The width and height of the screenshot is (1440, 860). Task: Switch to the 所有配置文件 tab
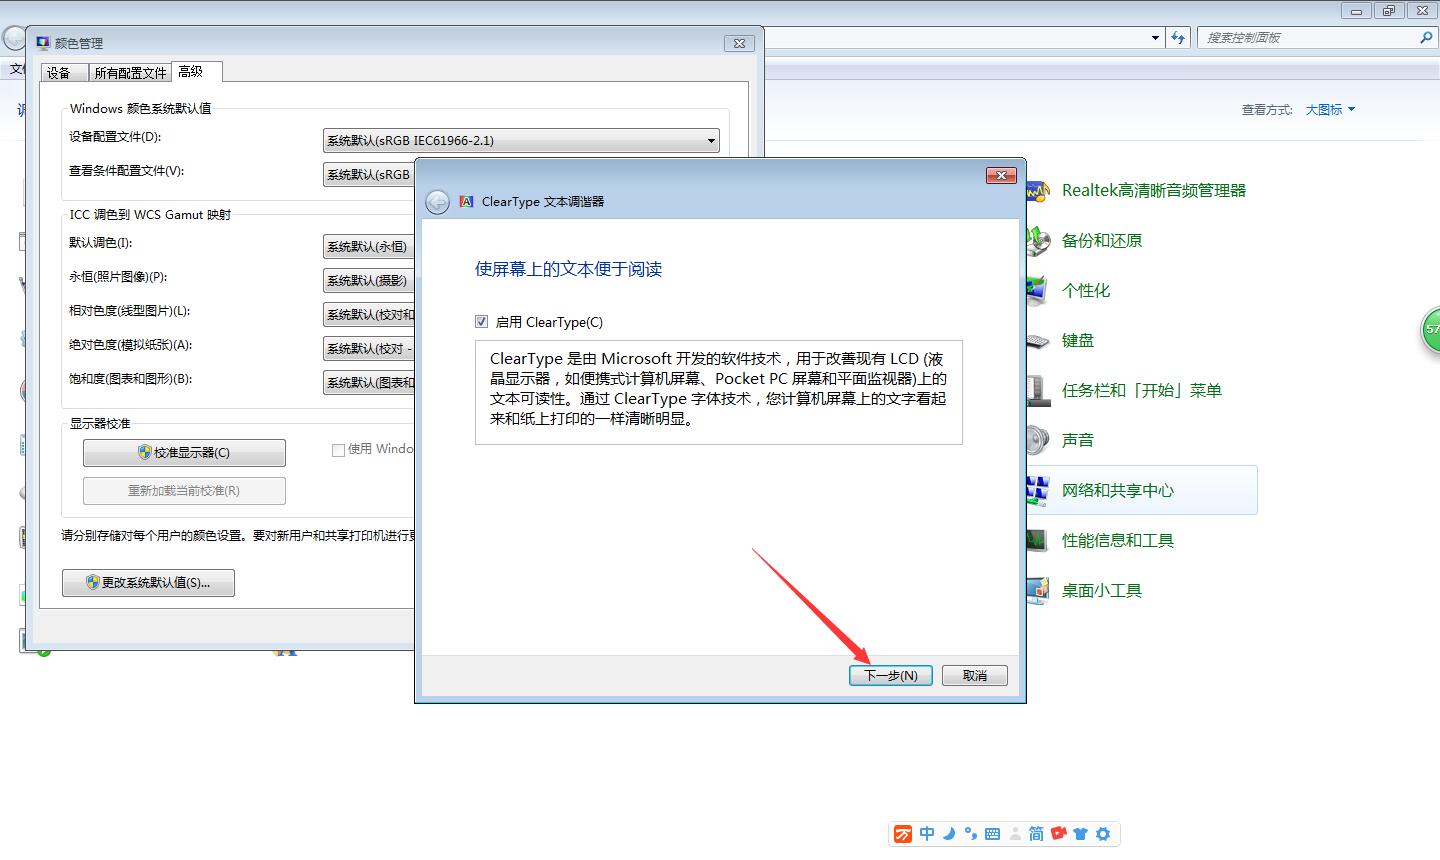pyautogui.click(x=130, y=73)
